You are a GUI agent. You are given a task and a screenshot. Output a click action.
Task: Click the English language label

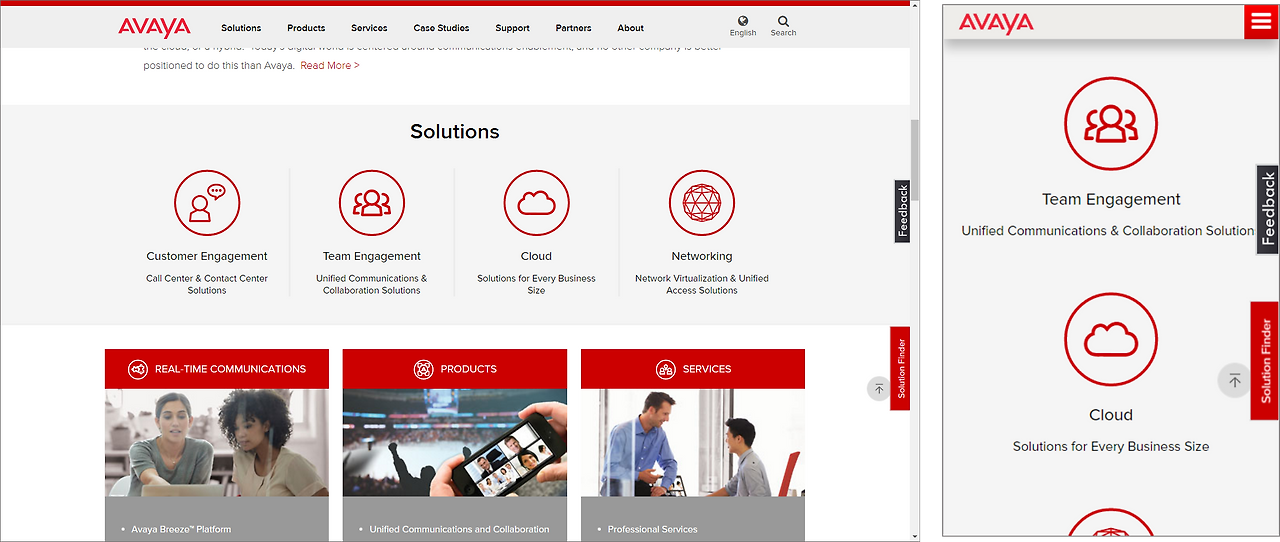point(743,33)
